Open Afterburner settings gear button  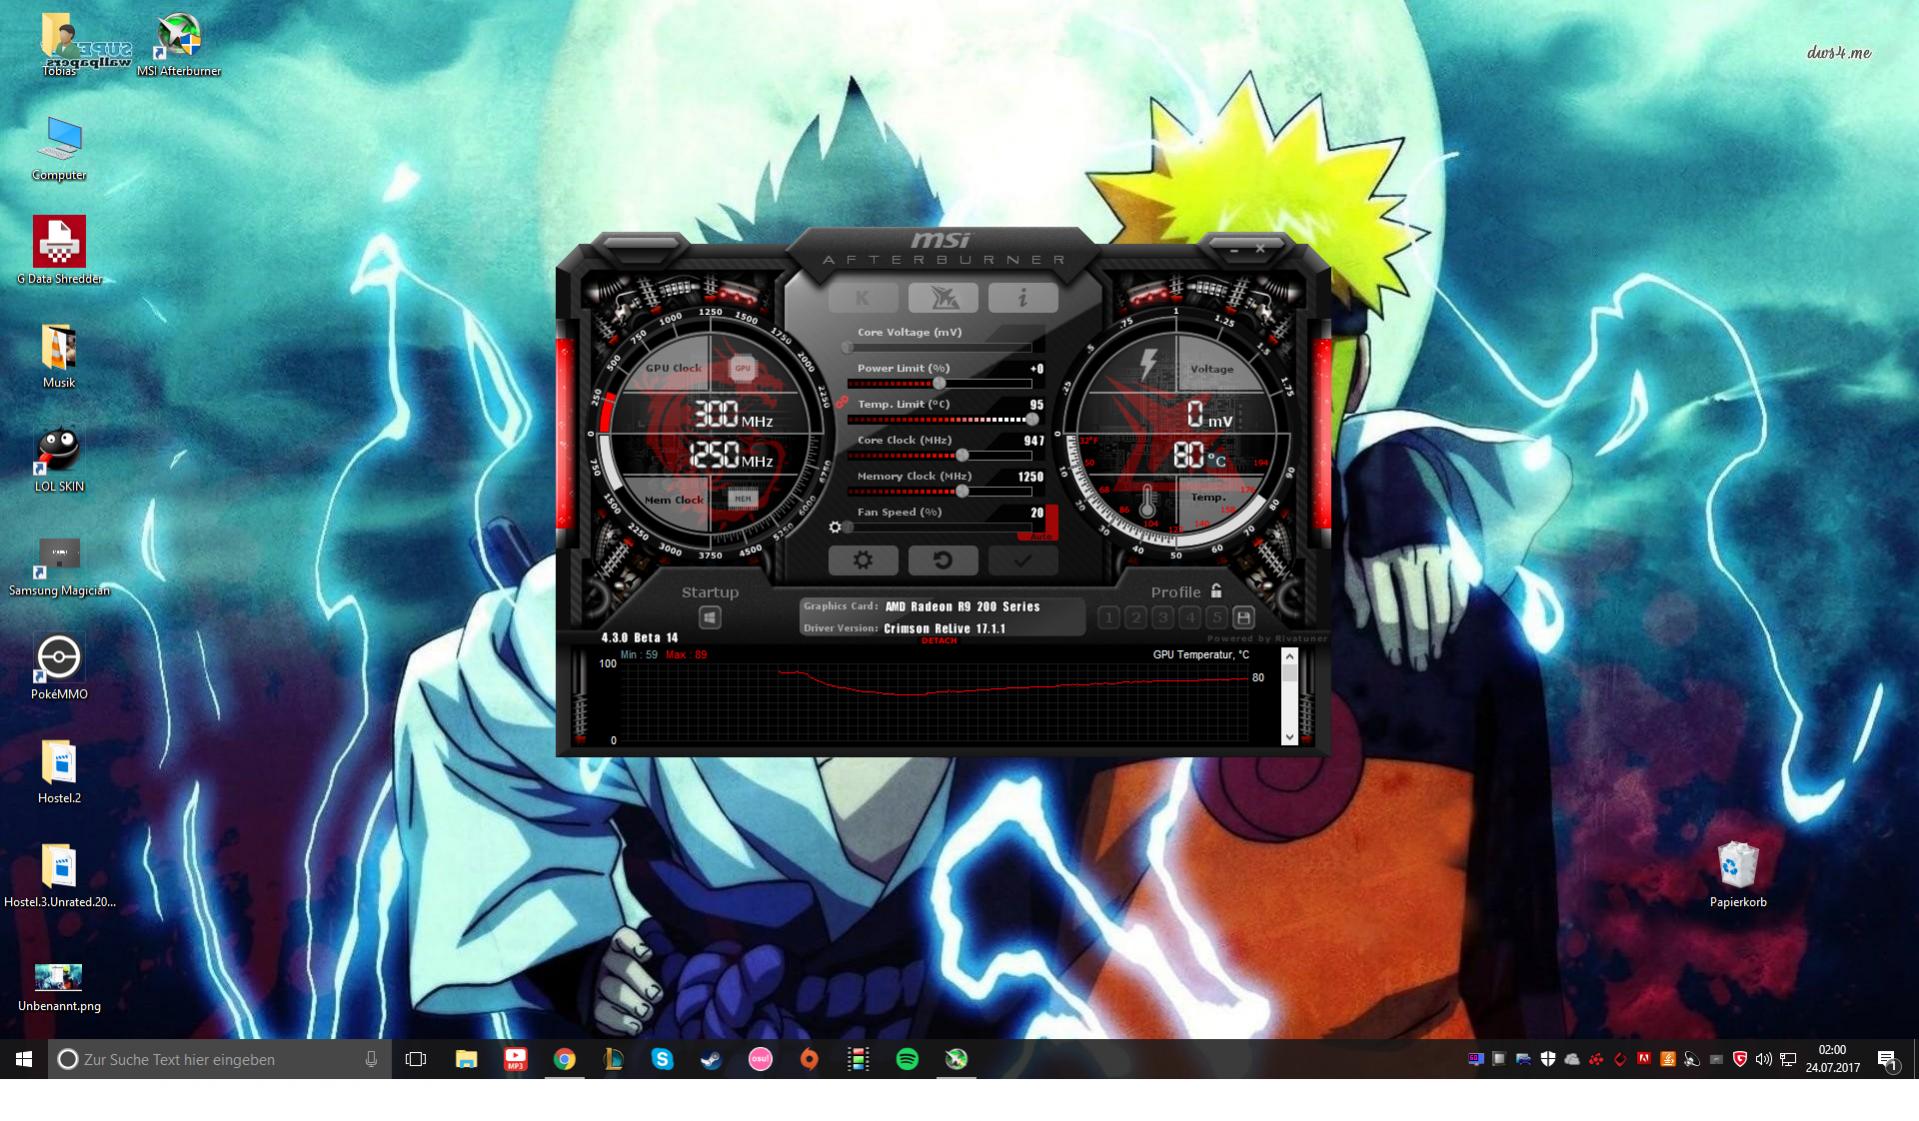[x=862, y=560]
